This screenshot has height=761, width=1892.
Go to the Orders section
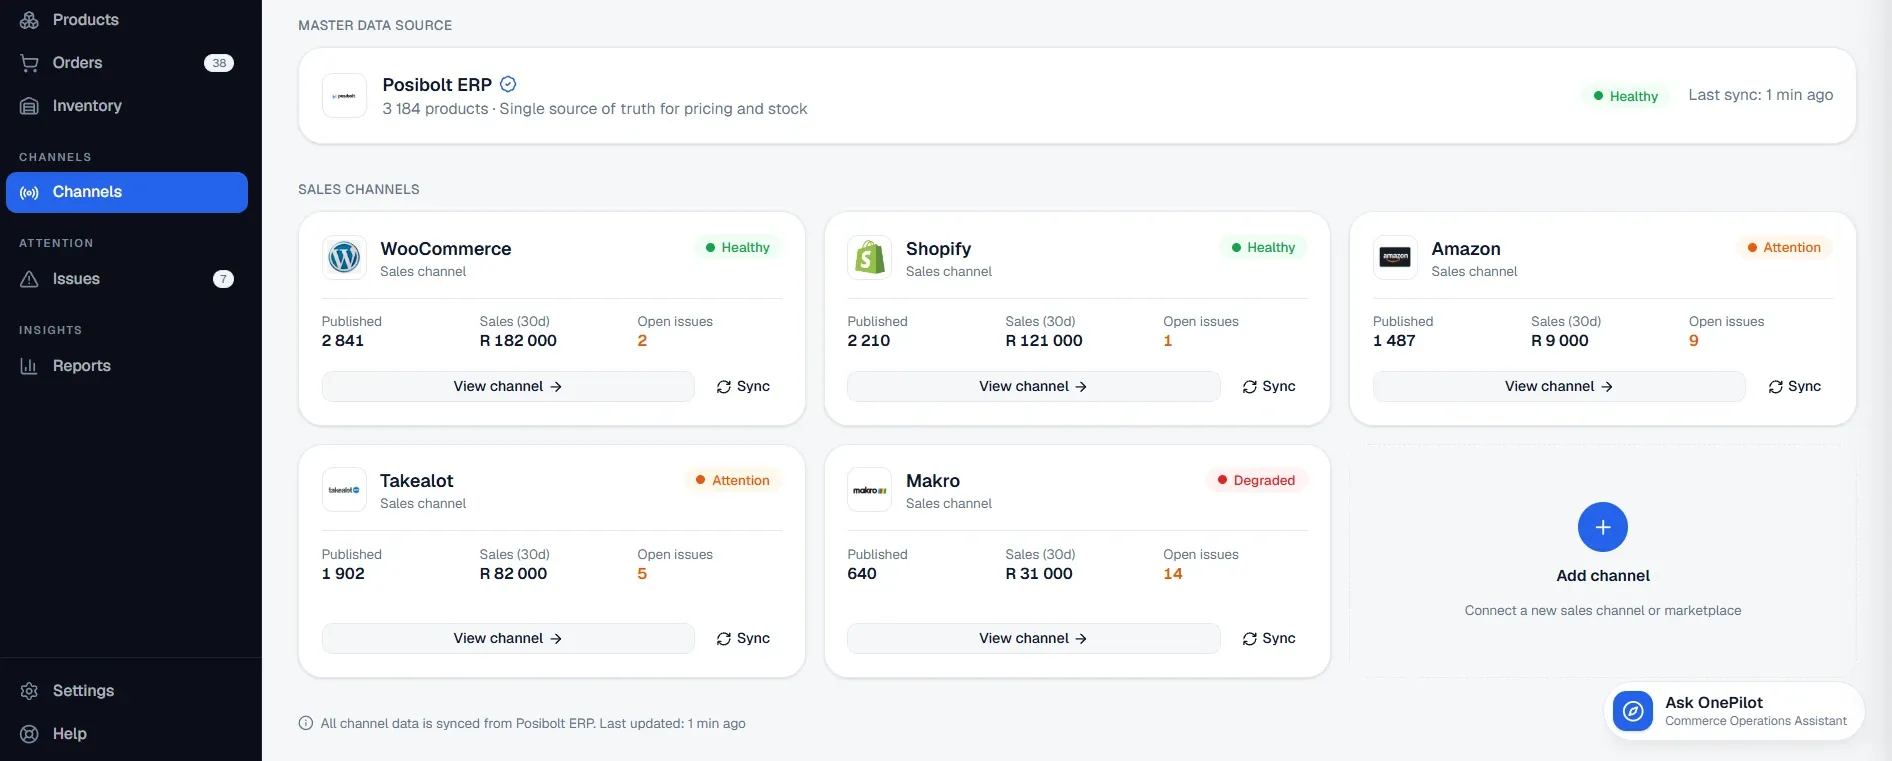pos(127,63)
